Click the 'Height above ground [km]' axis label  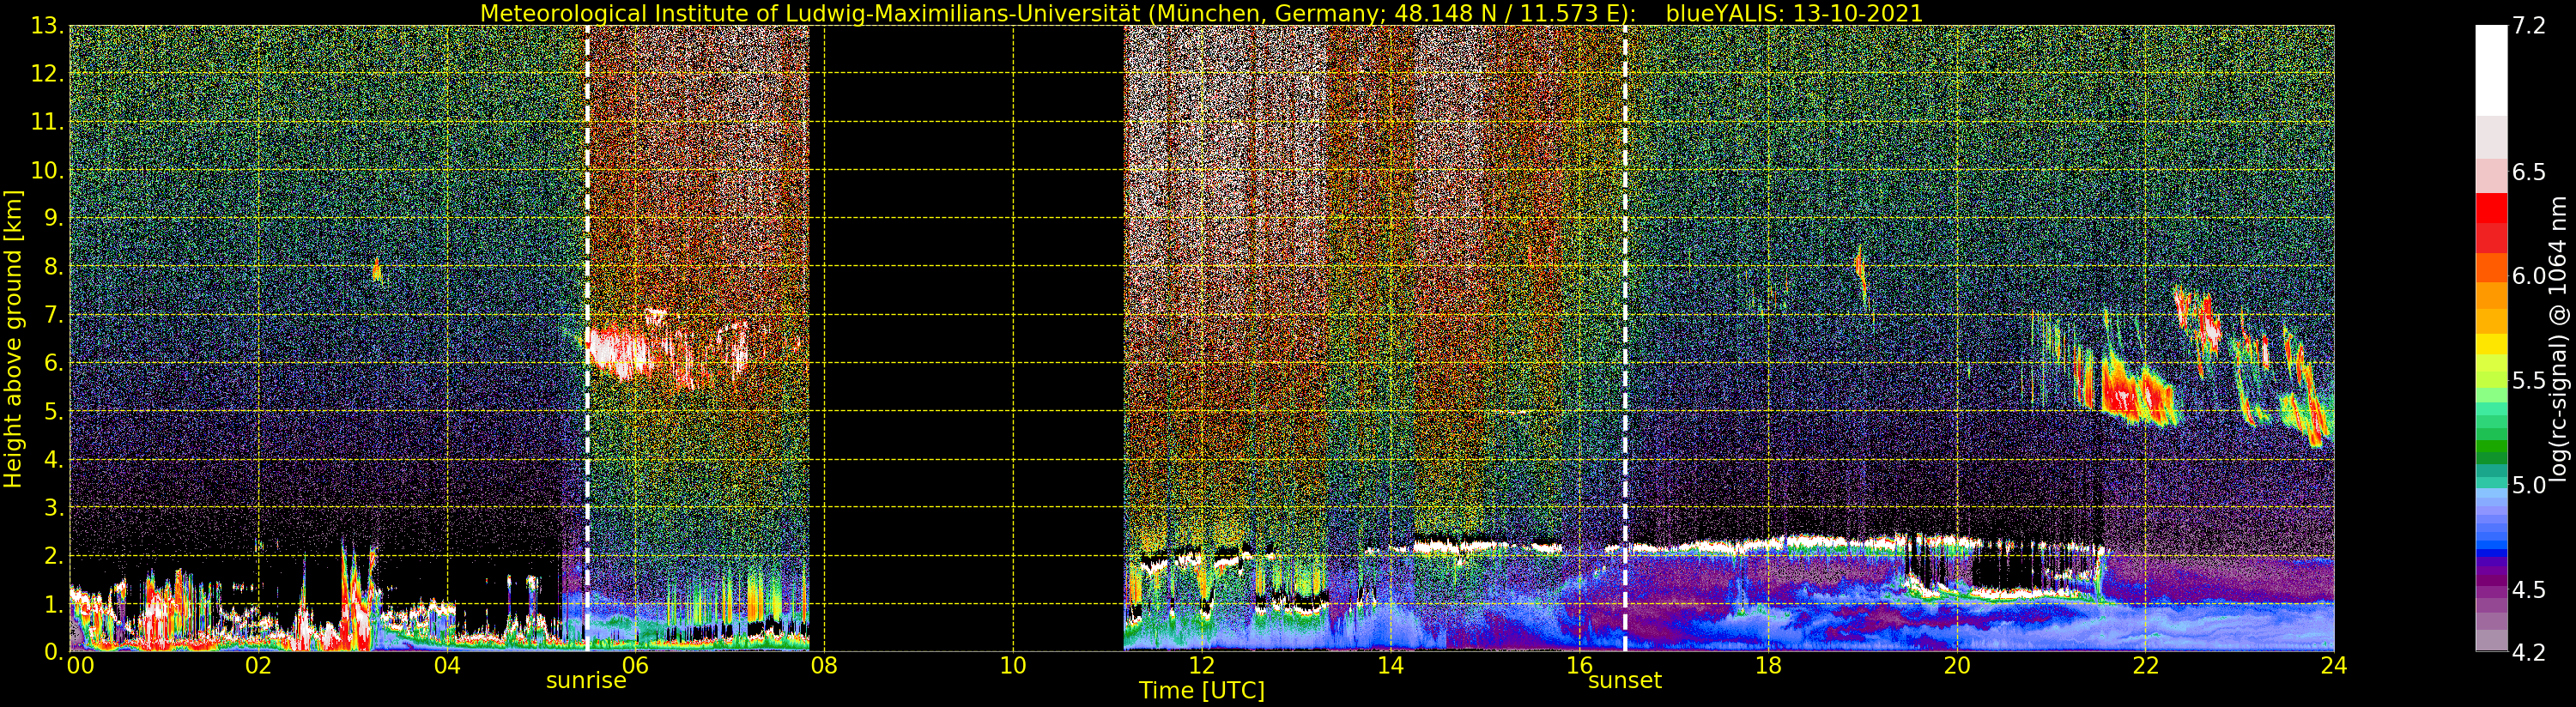(13, 339)
